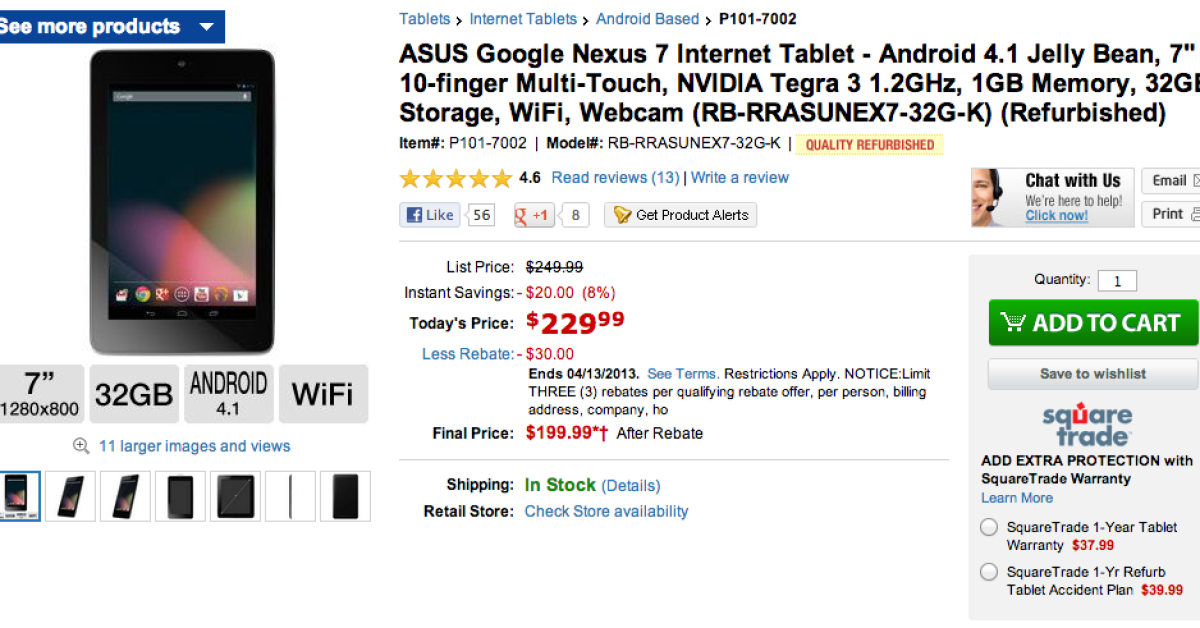1200x628 pixels.
Task: Click the Facebook Like button
Action: [x=429, y=215]
